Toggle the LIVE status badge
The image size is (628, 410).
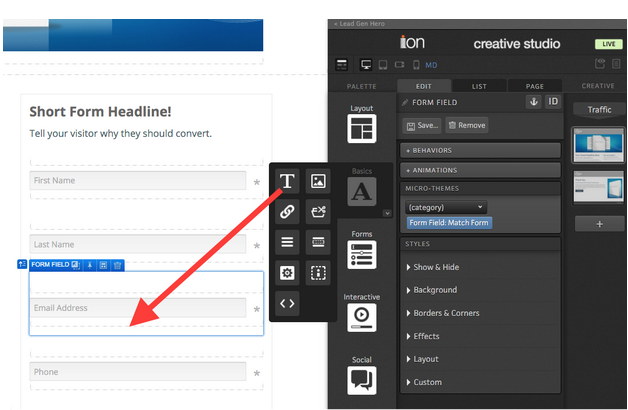(x=608, y=44)
